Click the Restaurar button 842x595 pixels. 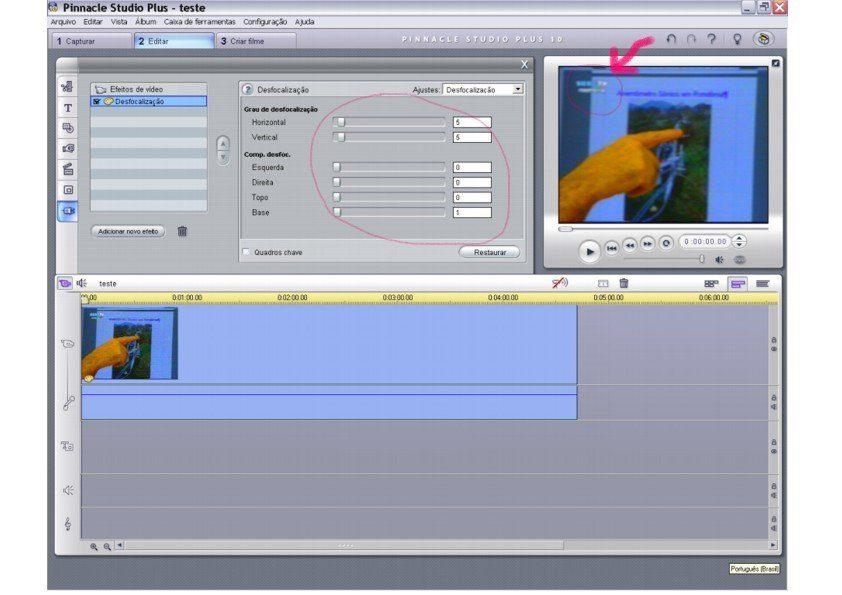489,252
